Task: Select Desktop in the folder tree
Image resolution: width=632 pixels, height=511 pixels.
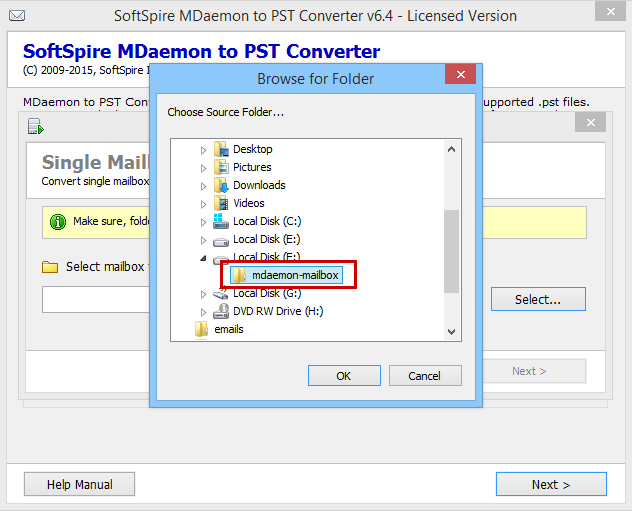Action: pyautogui.click(x=253, y=149)
